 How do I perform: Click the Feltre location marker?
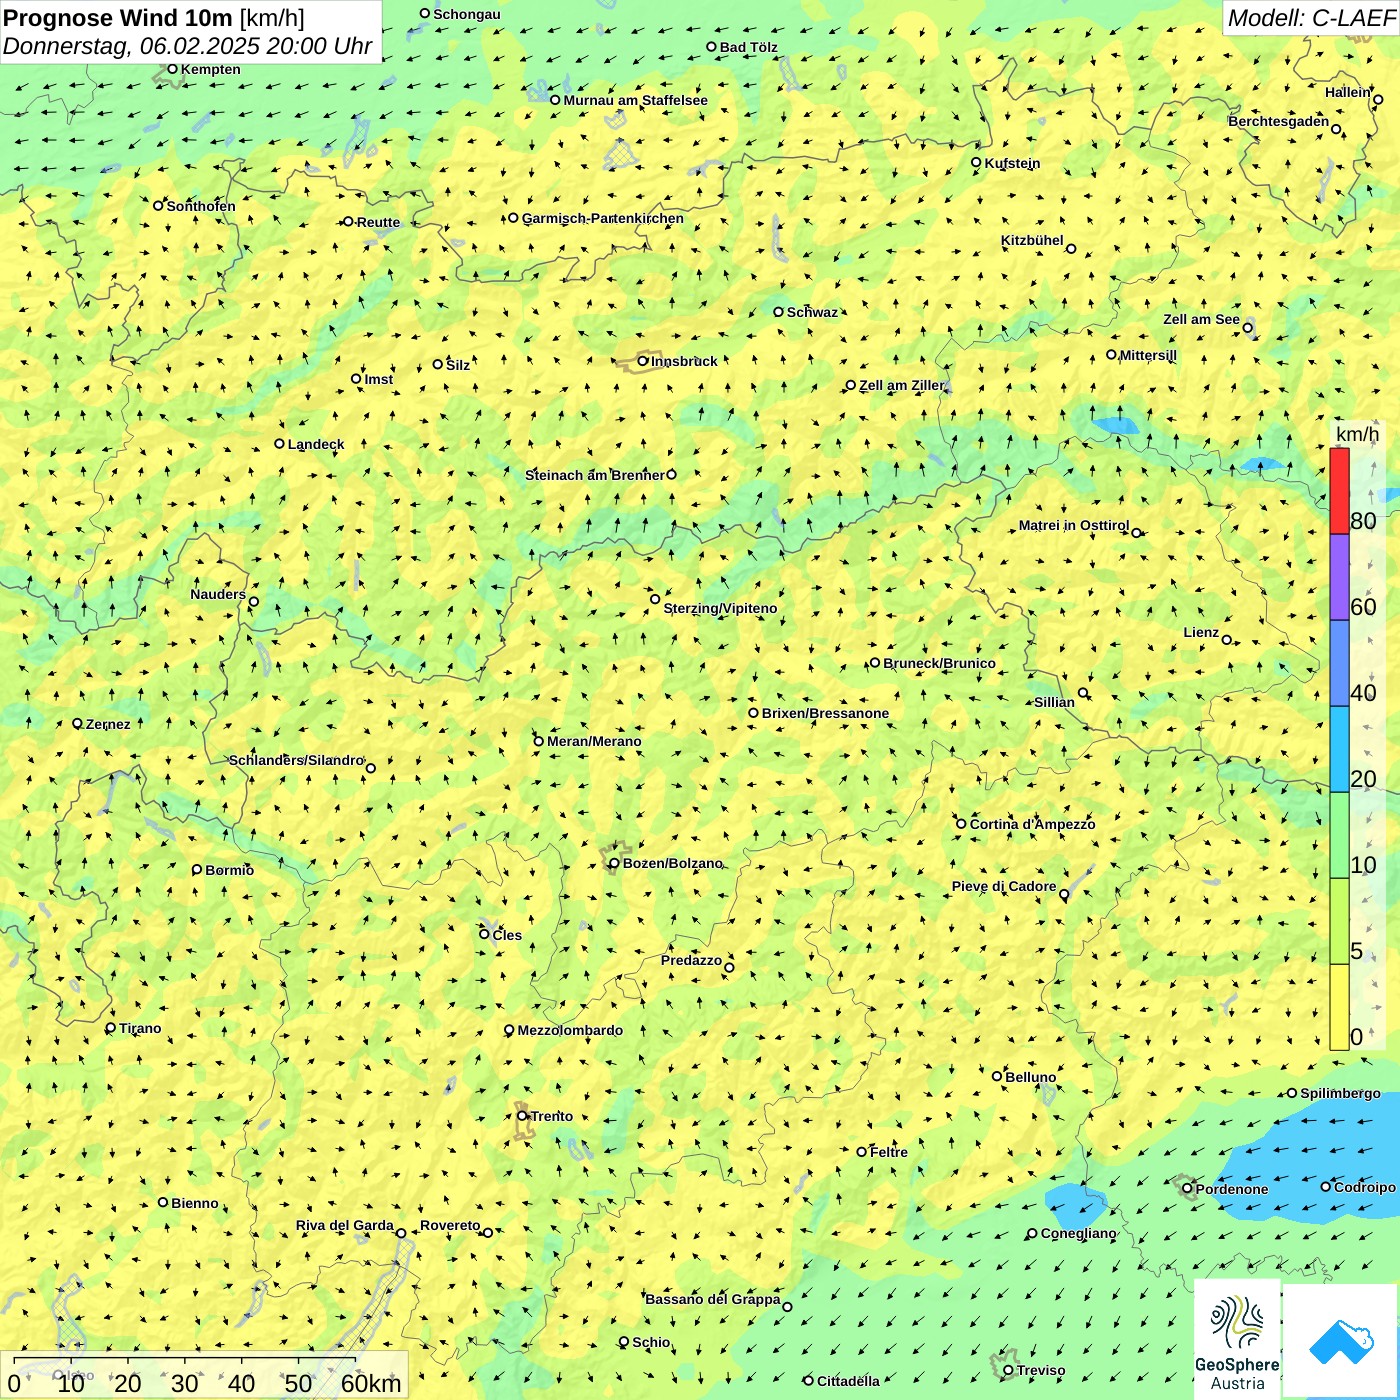click(861, 1151)
